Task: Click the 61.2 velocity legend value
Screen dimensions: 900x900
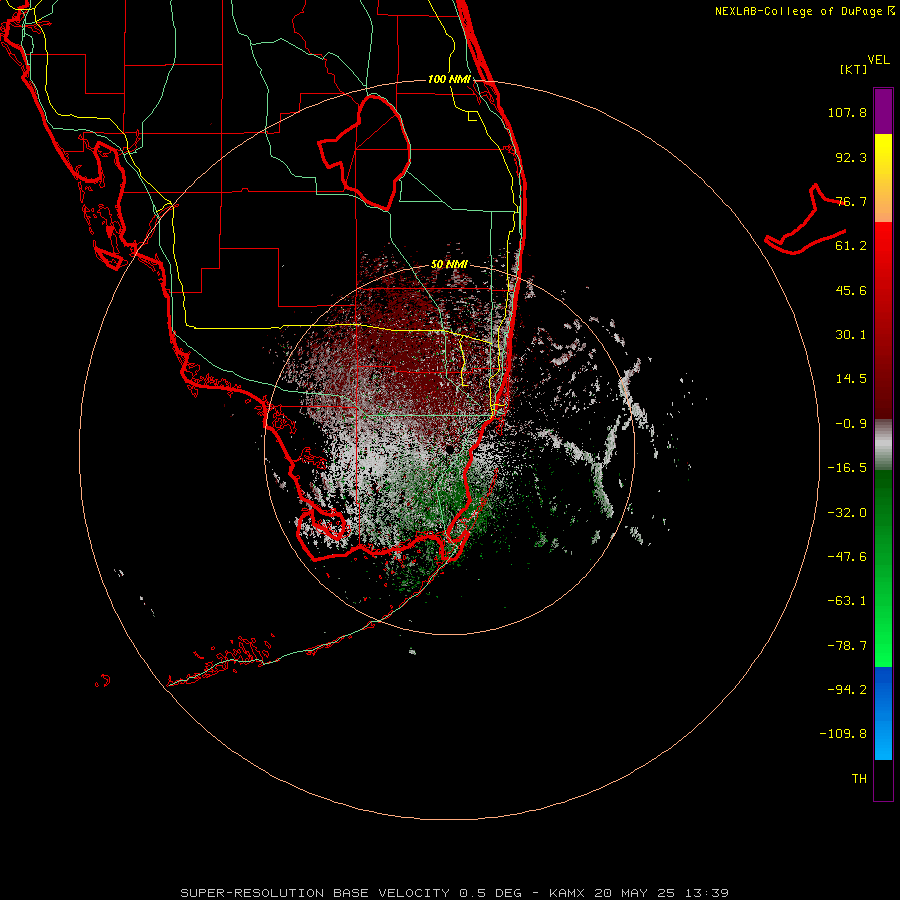Action: [851, 246]
